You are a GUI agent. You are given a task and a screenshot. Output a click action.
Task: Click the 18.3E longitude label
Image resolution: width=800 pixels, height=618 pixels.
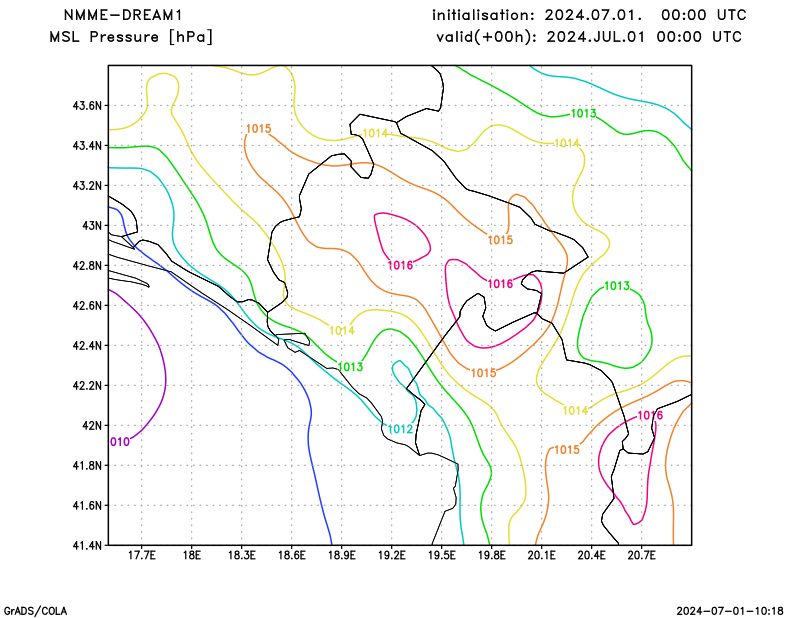point(242,555)
